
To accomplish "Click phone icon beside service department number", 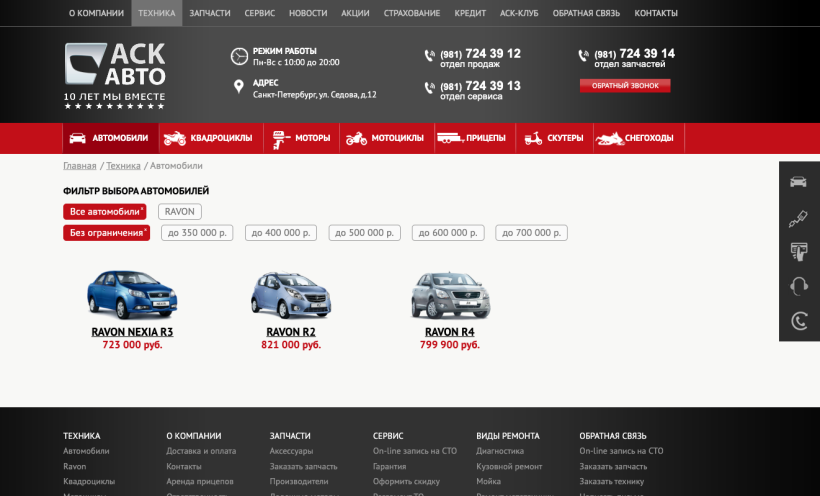I will coord(429,88).
